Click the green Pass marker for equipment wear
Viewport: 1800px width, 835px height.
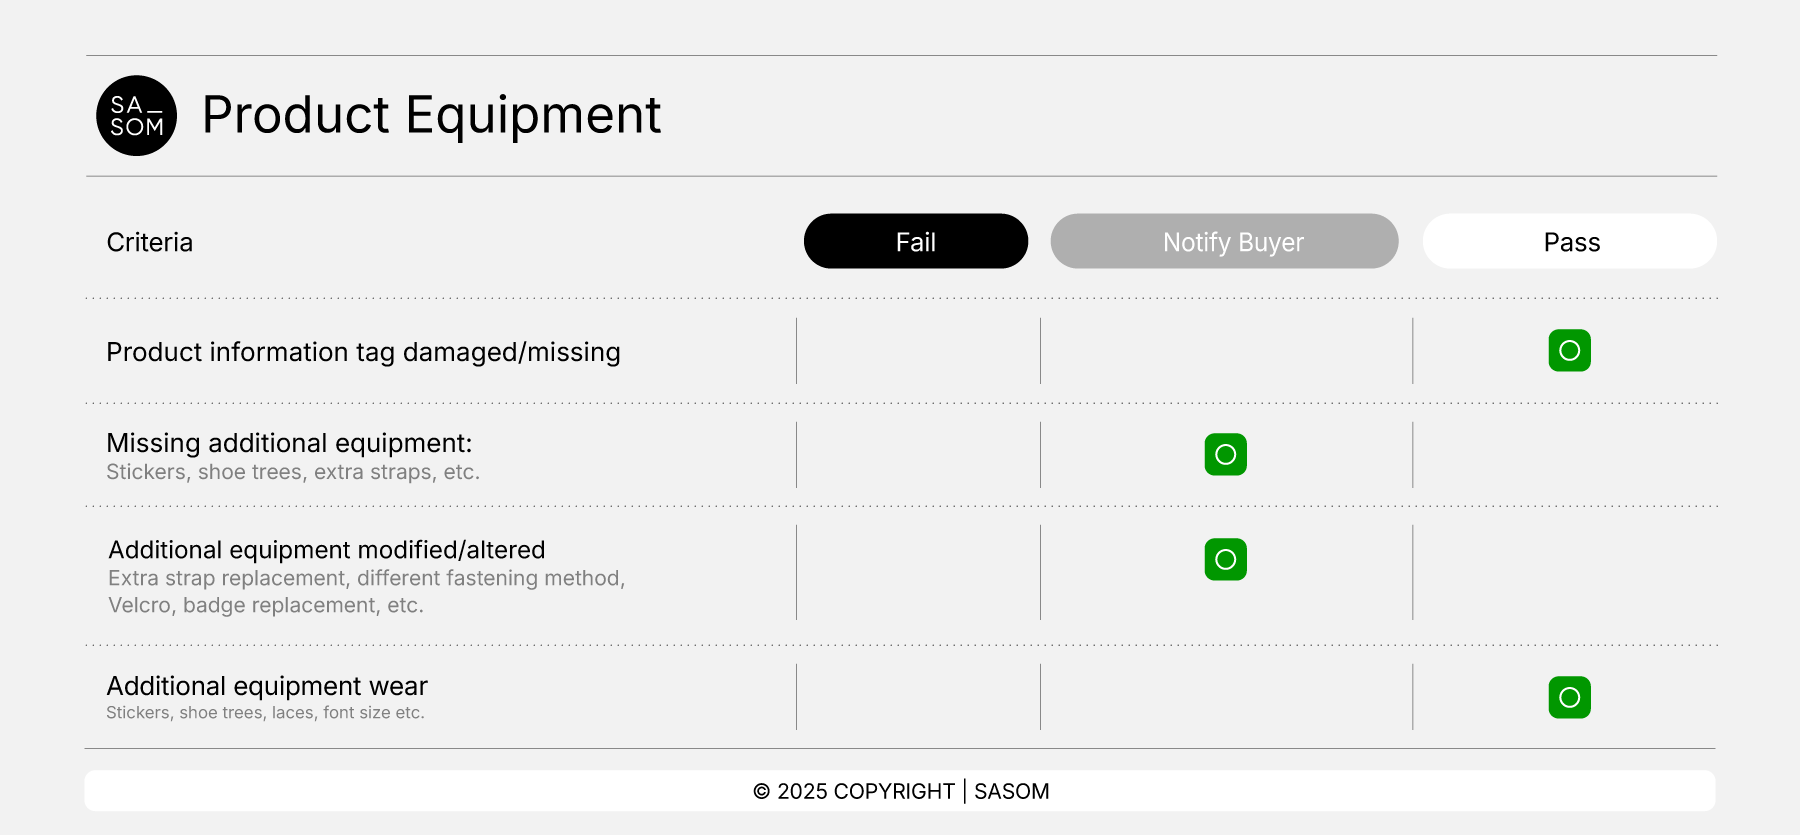(x=1569, y=698)
